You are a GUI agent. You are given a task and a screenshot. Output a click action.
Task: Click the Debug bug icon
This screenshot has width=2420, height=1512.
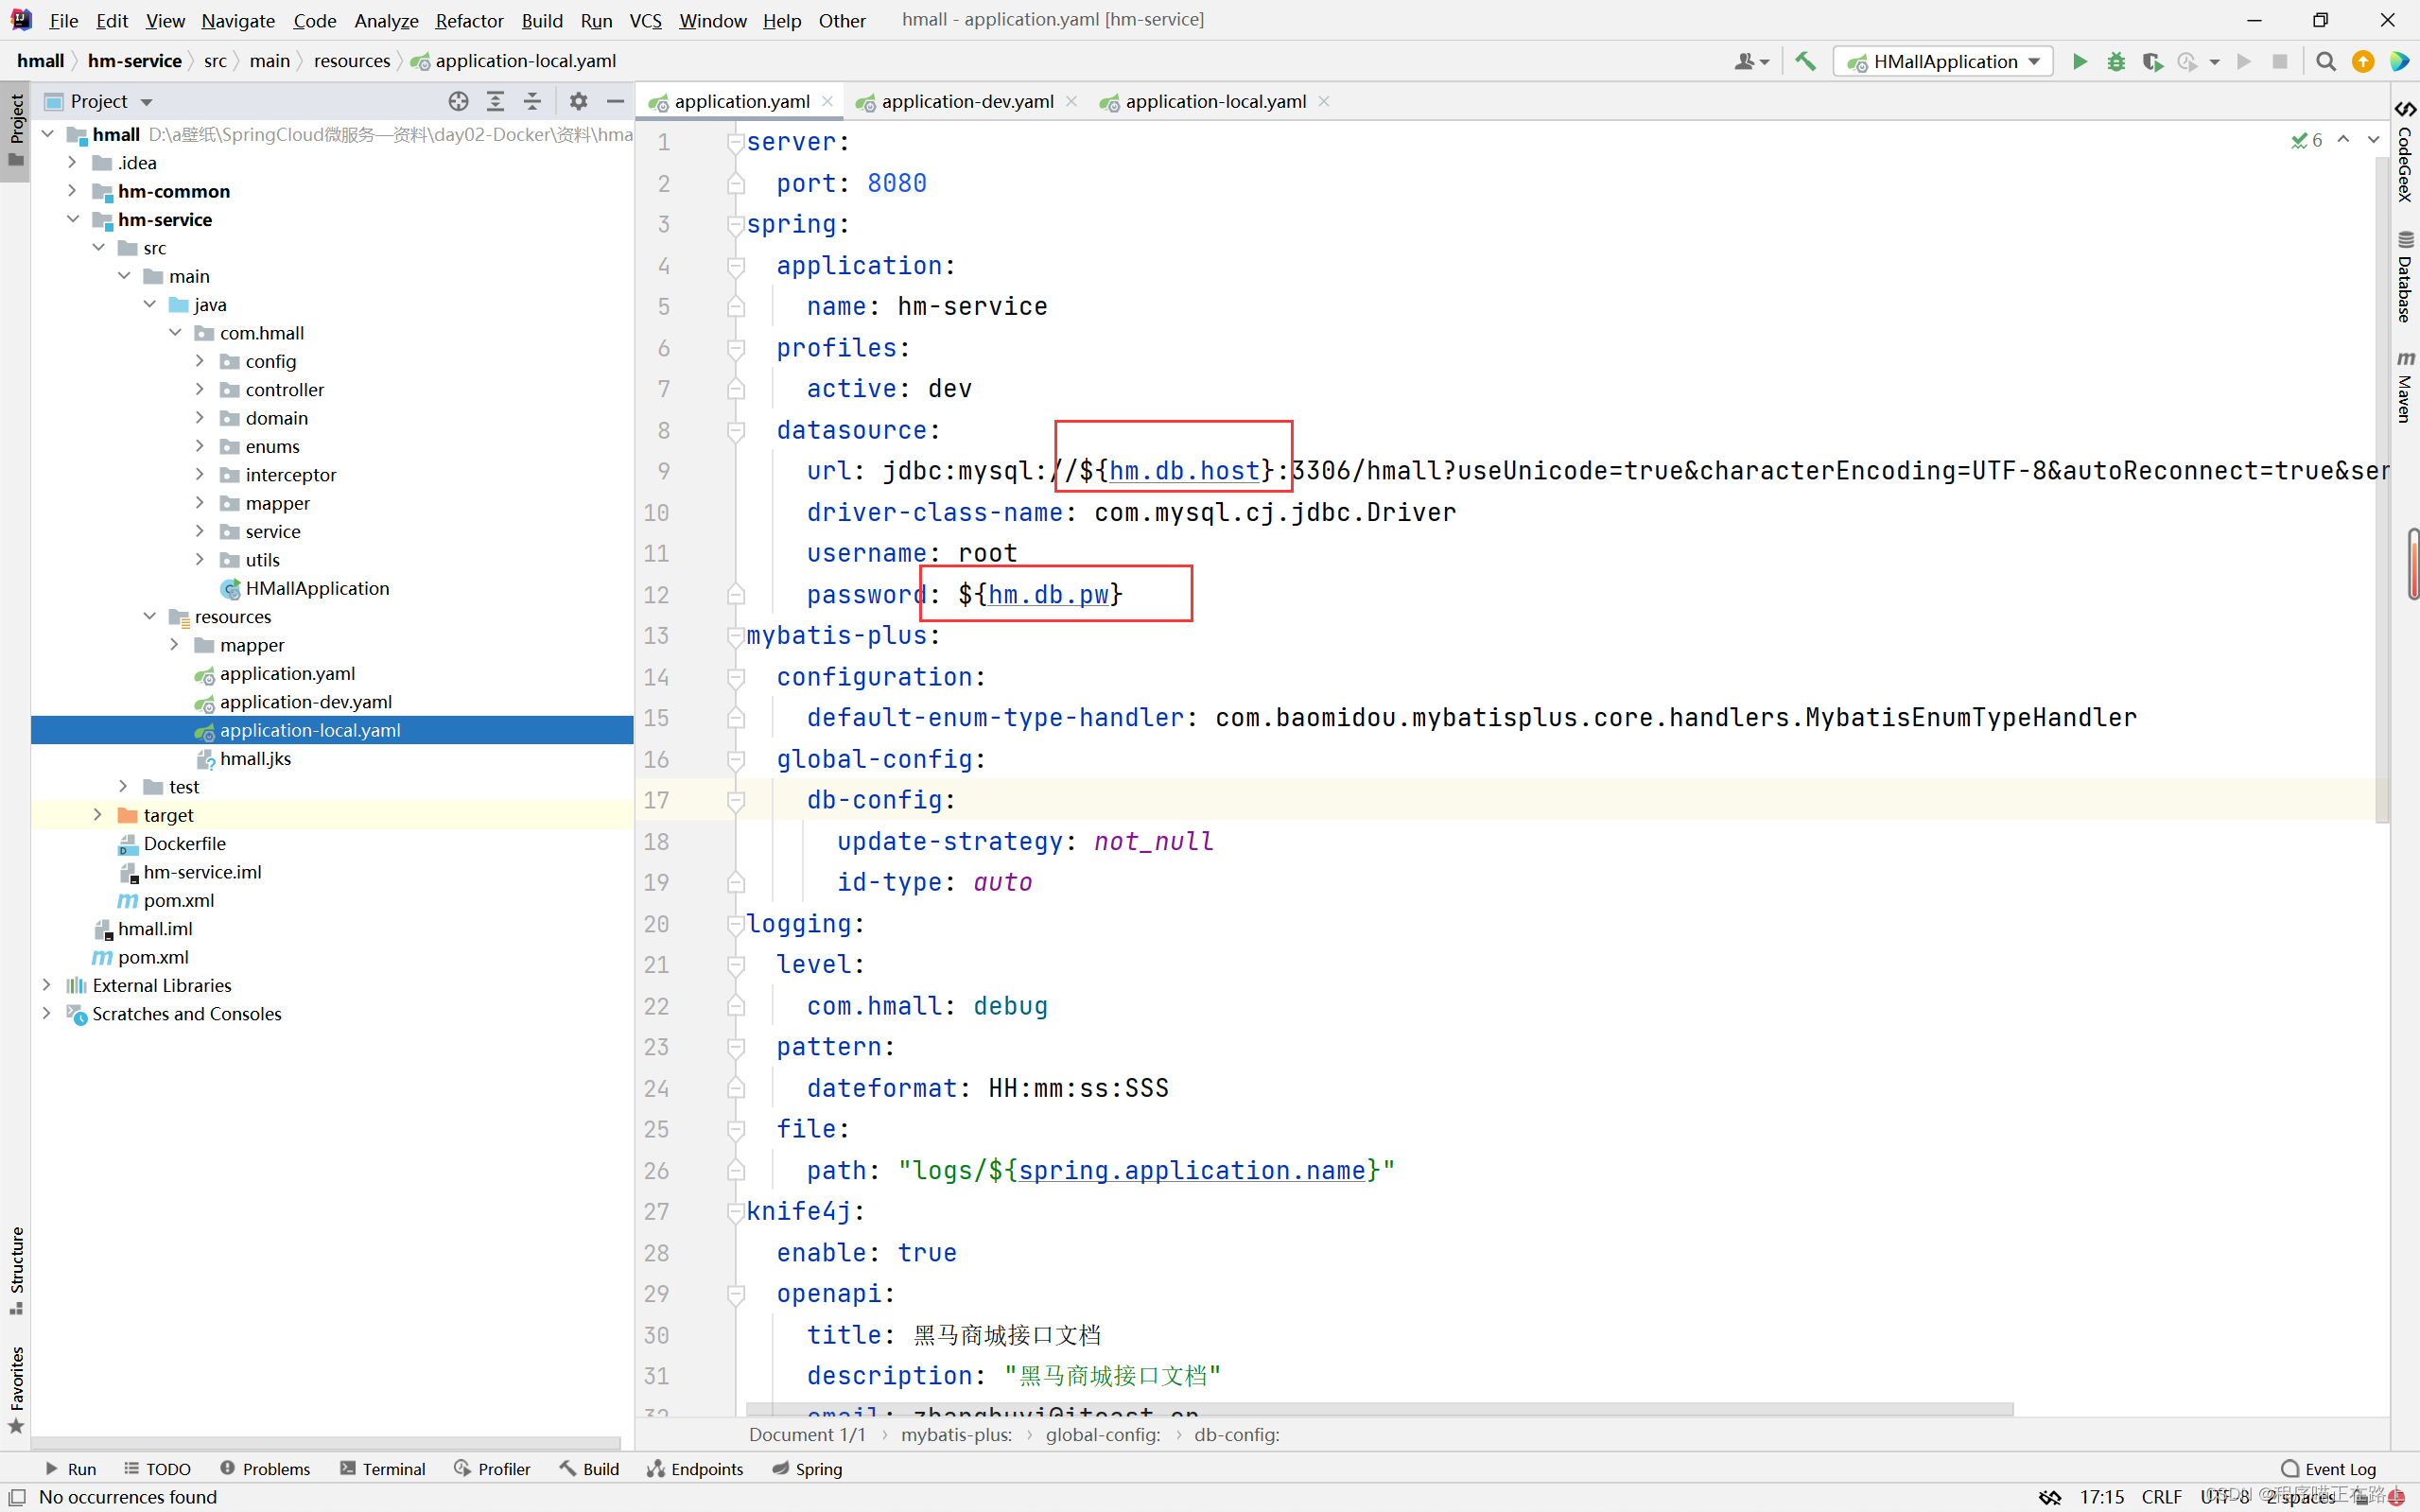[x=2116, y=62]
